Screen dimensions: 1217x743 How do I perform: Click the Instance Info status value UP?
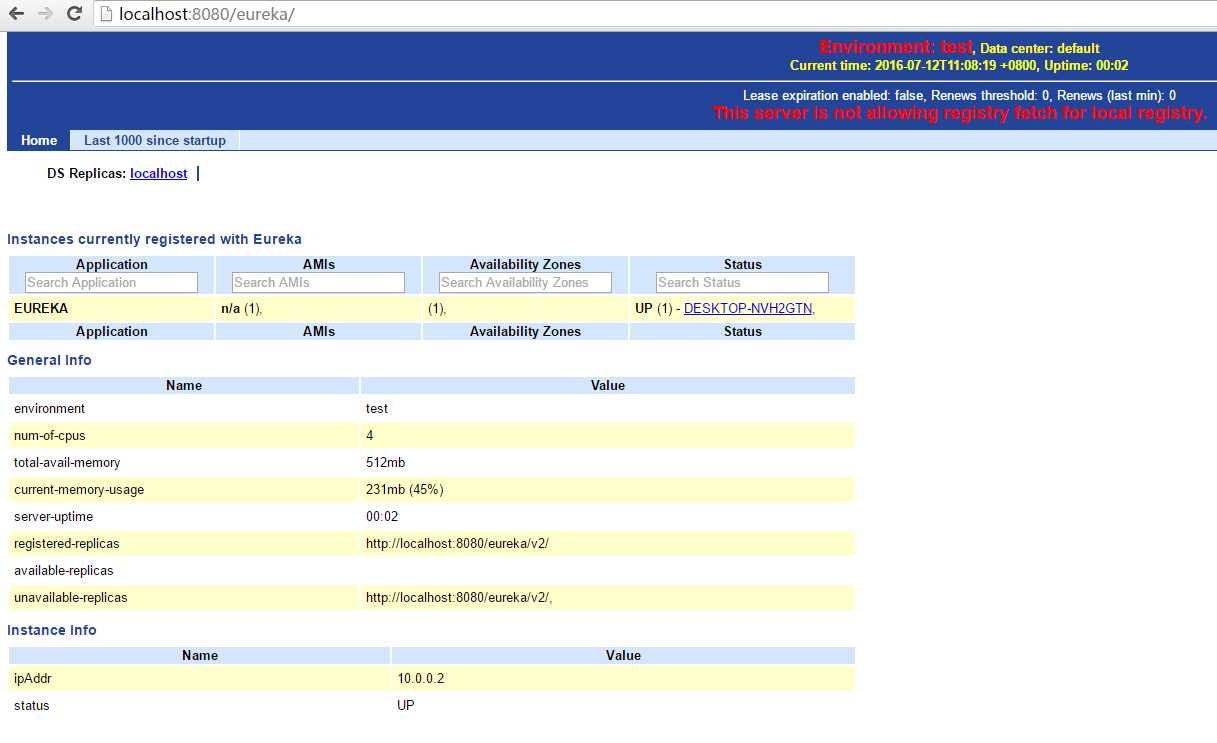(406, 705)
